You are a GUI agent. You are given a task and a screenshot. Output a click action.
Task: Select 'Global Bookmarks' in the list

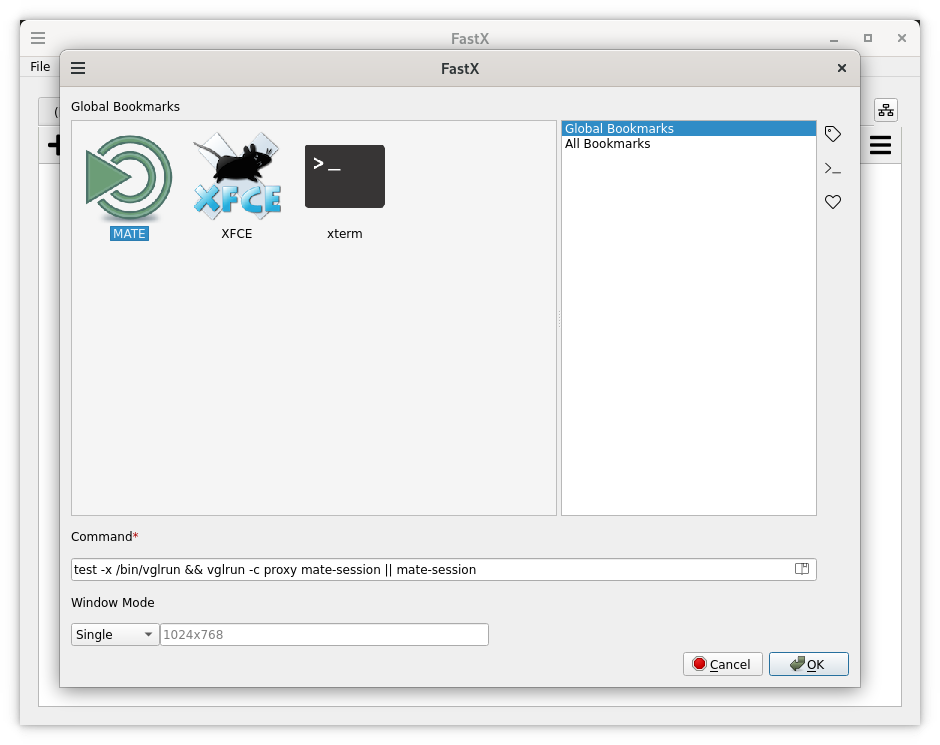(620, 128)
